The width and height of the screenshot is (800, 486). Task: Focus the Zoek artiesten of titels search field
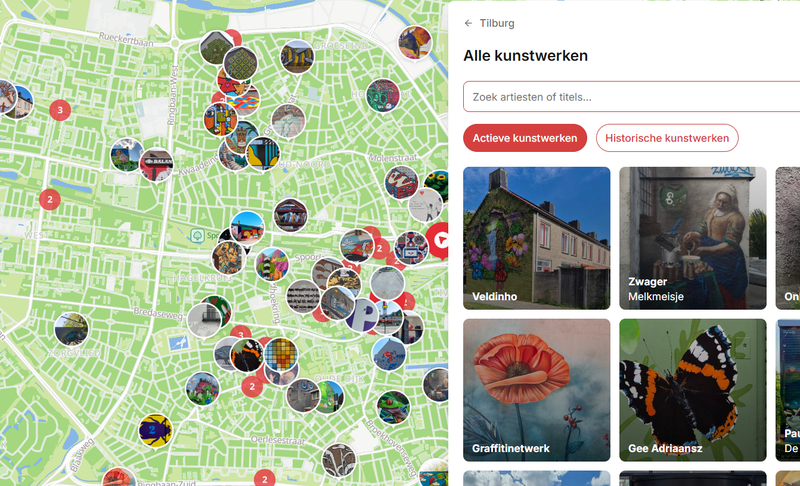point(632,96)
